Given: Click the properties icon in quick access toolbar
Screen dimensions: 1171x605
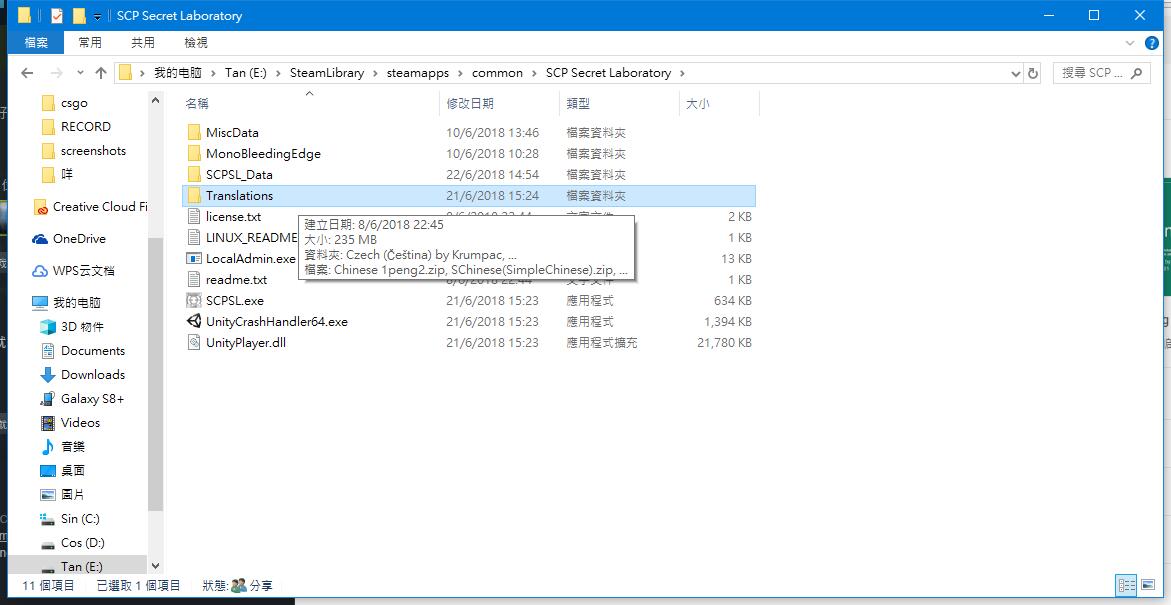Looking at the screenshot, I should tap(57, 16).
